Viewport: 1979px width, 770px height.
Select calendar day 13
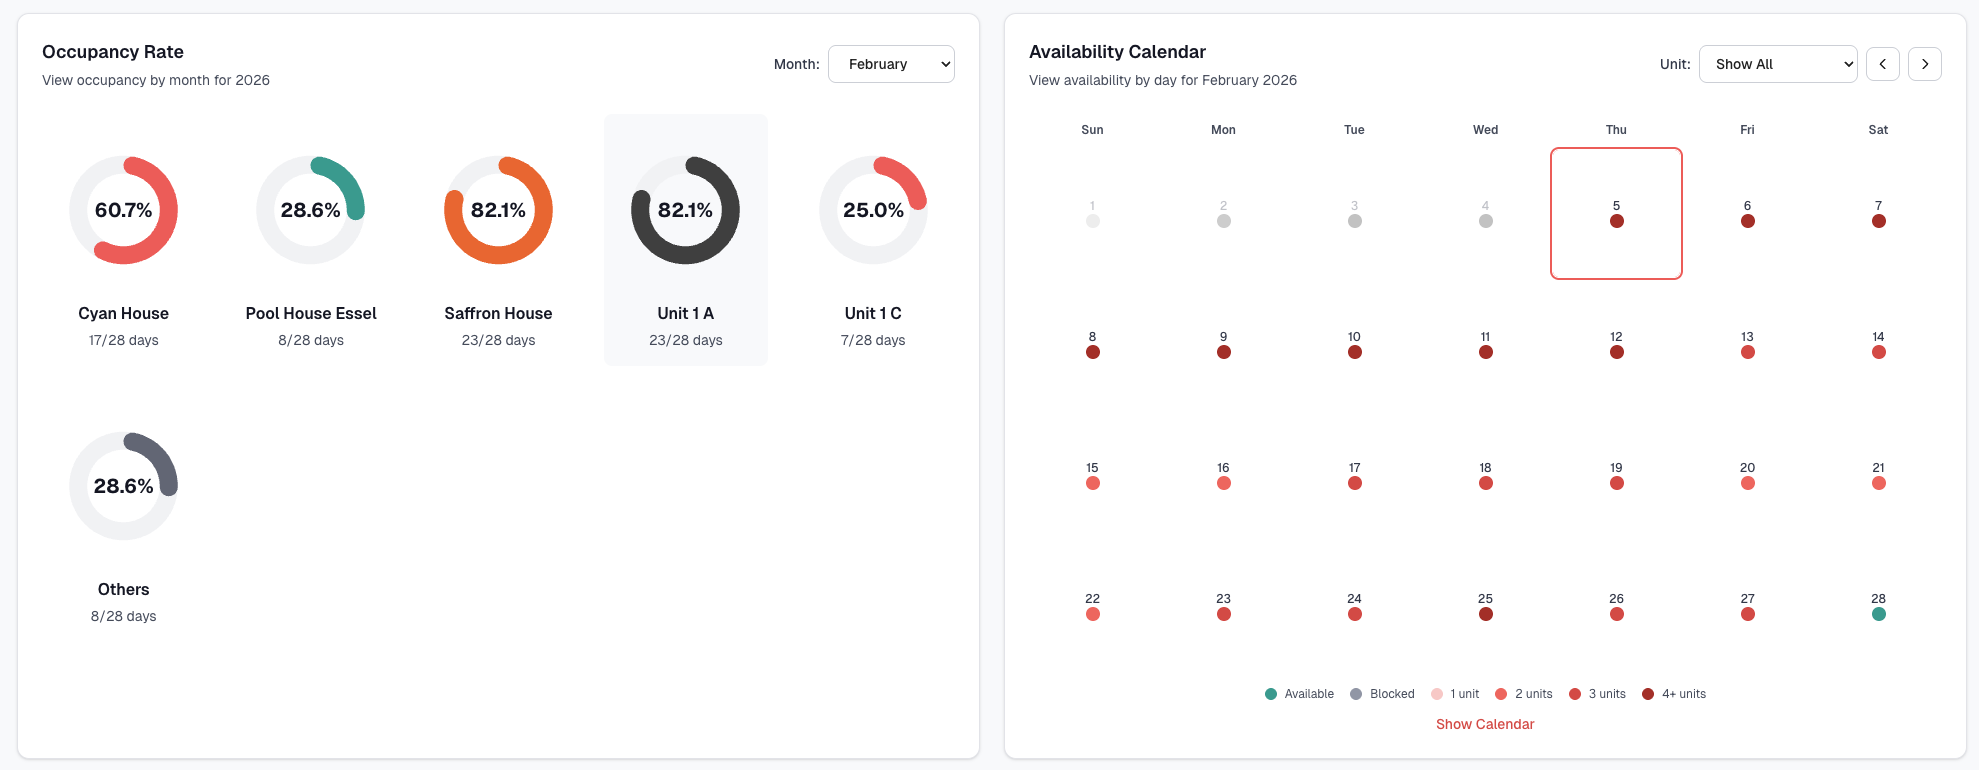pyautogui.click(x=1747, y=344)
